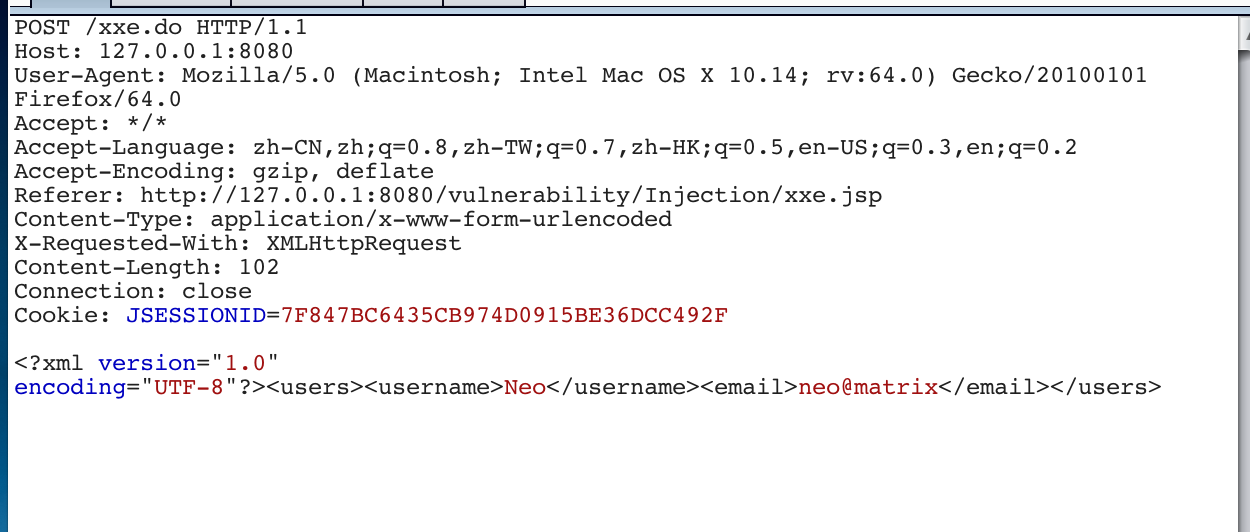Screen dimensions: 1250x532
Task: Click the red JSESSIONID cookie value
Action: 504,316
